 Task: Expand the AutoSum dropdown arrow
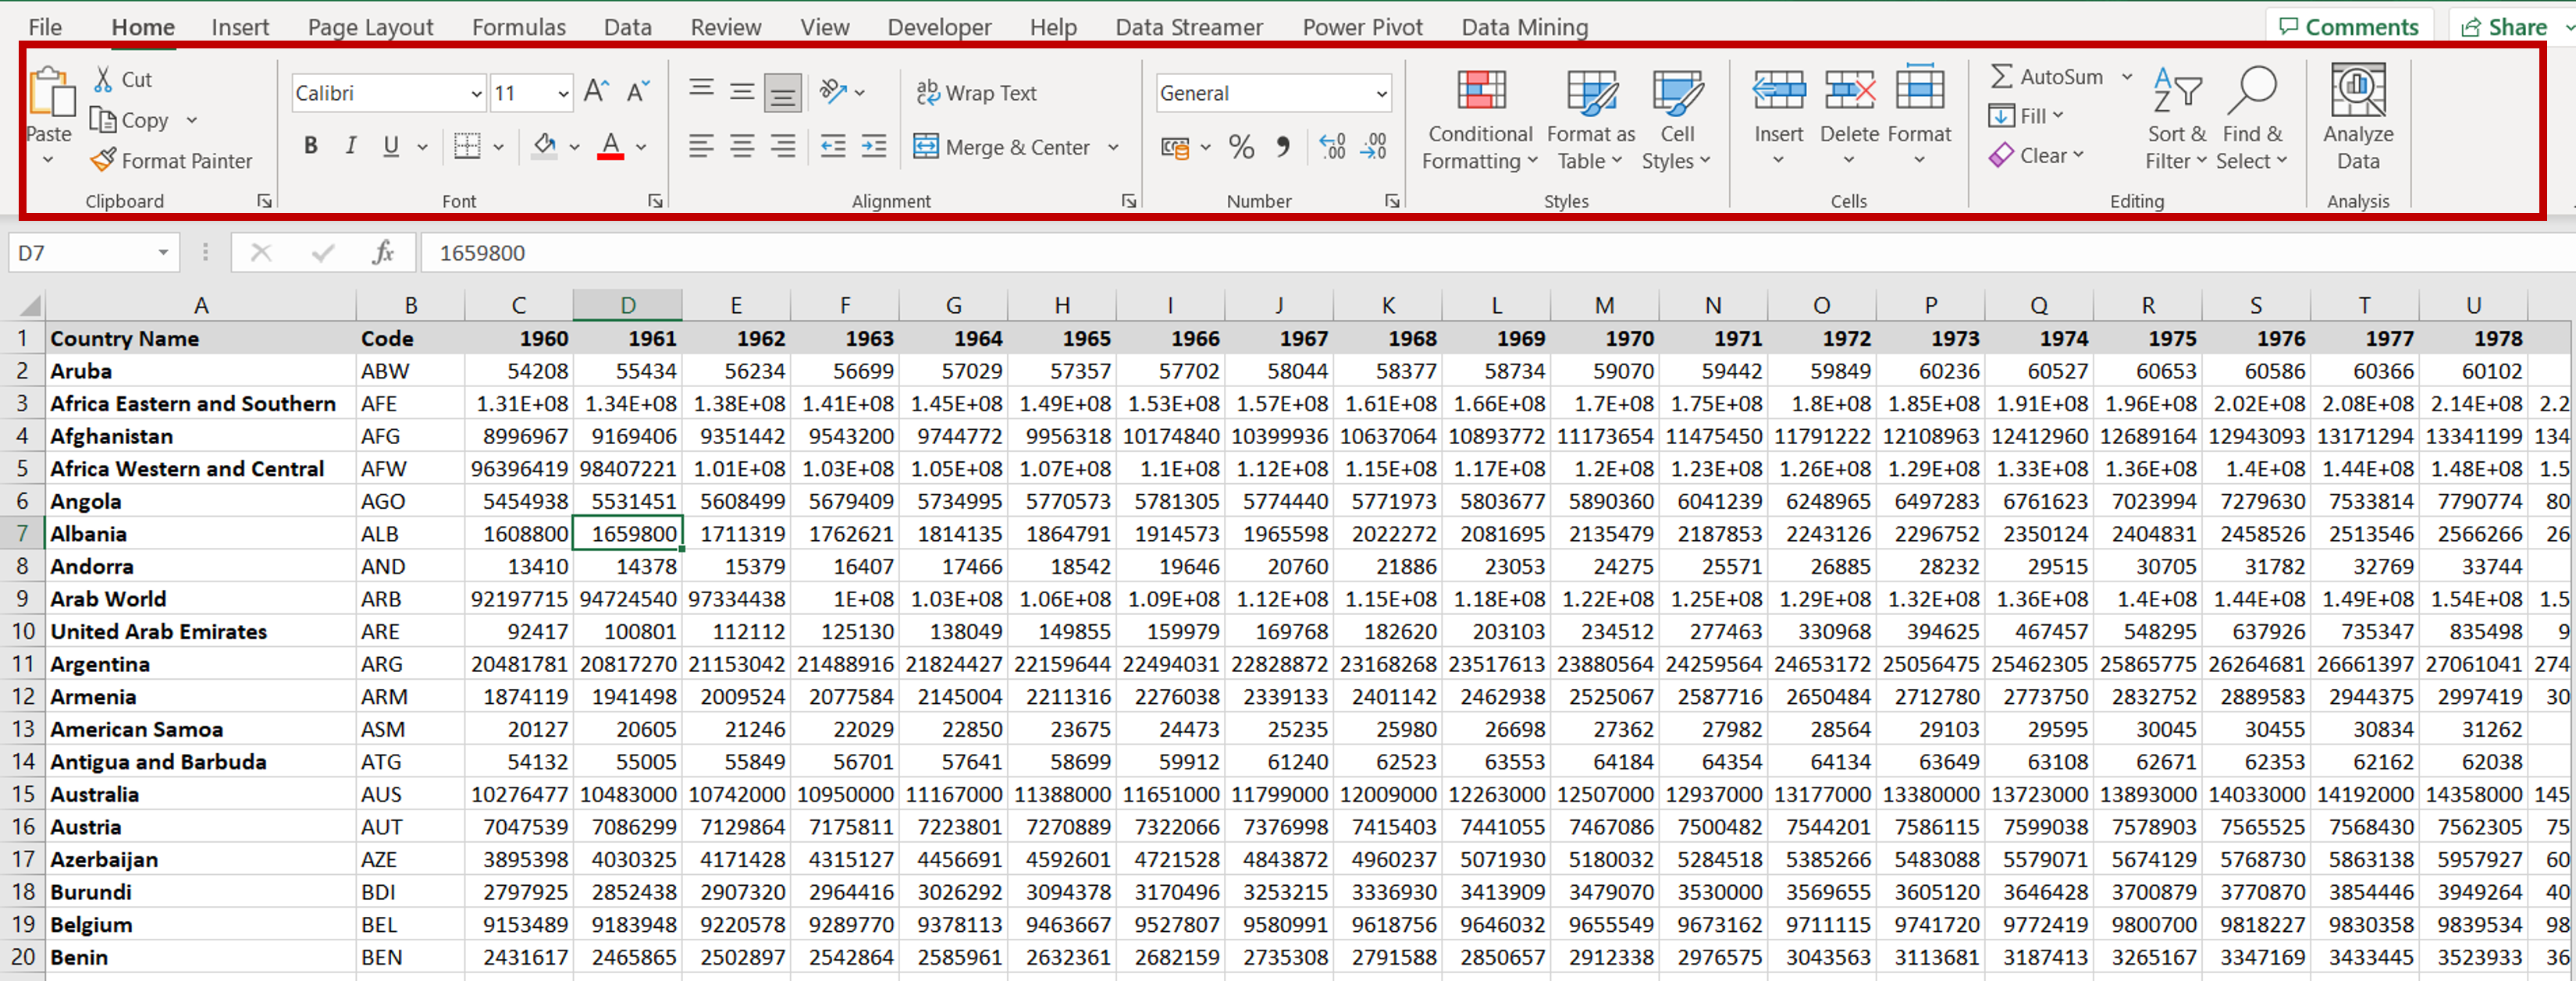(x=2127, y=76)
